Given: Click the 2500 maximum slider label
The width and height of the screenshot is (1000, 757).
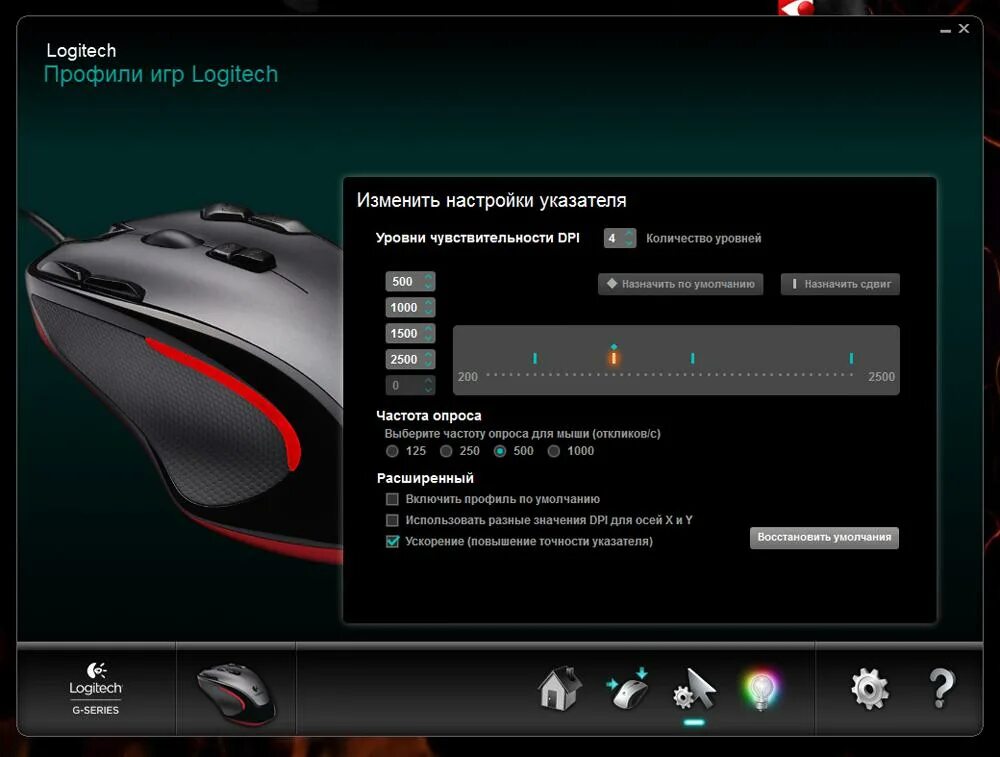Looking at the screenshot, I should tap(881, 377).
